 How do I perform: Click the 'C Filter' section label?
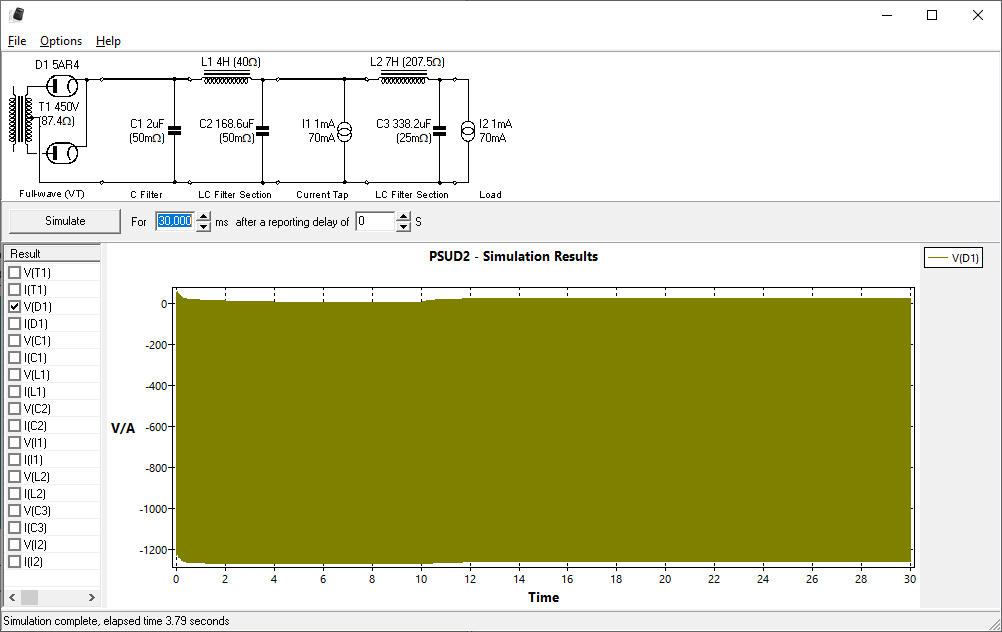[146, 194]
